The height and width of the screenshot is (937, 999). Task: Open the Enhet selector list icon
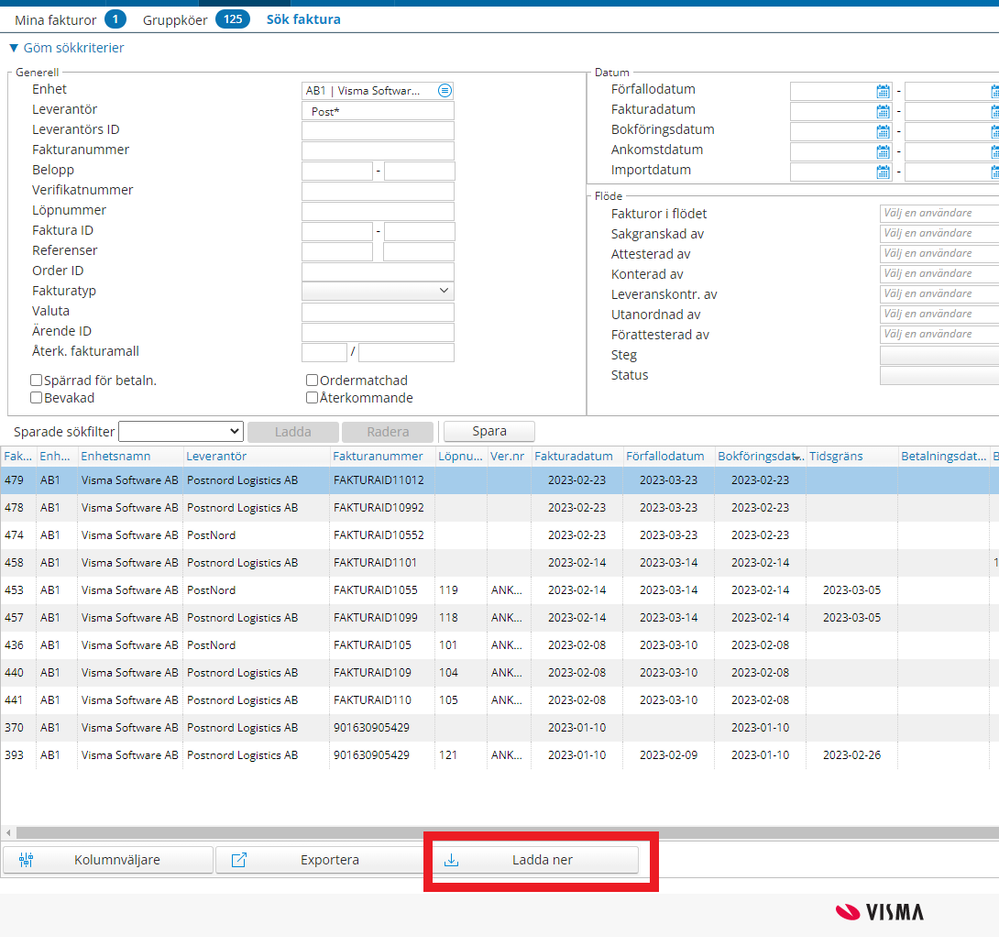[445, 90]
